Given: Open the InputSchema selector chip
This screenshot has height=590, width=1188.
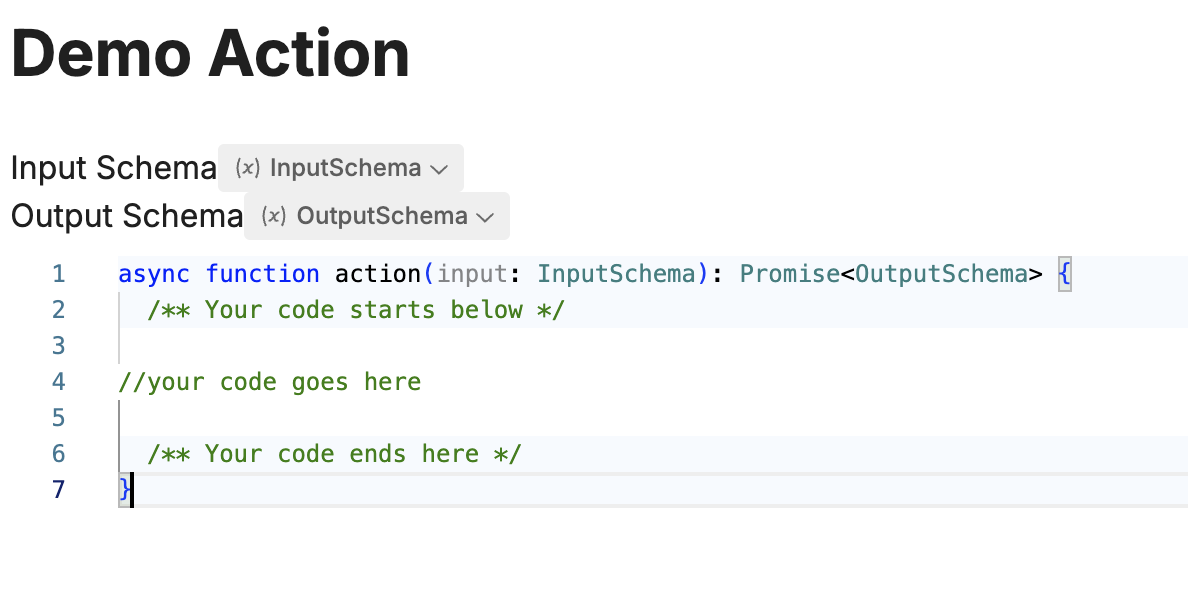Looking at the screenshot, I should 341,168.
